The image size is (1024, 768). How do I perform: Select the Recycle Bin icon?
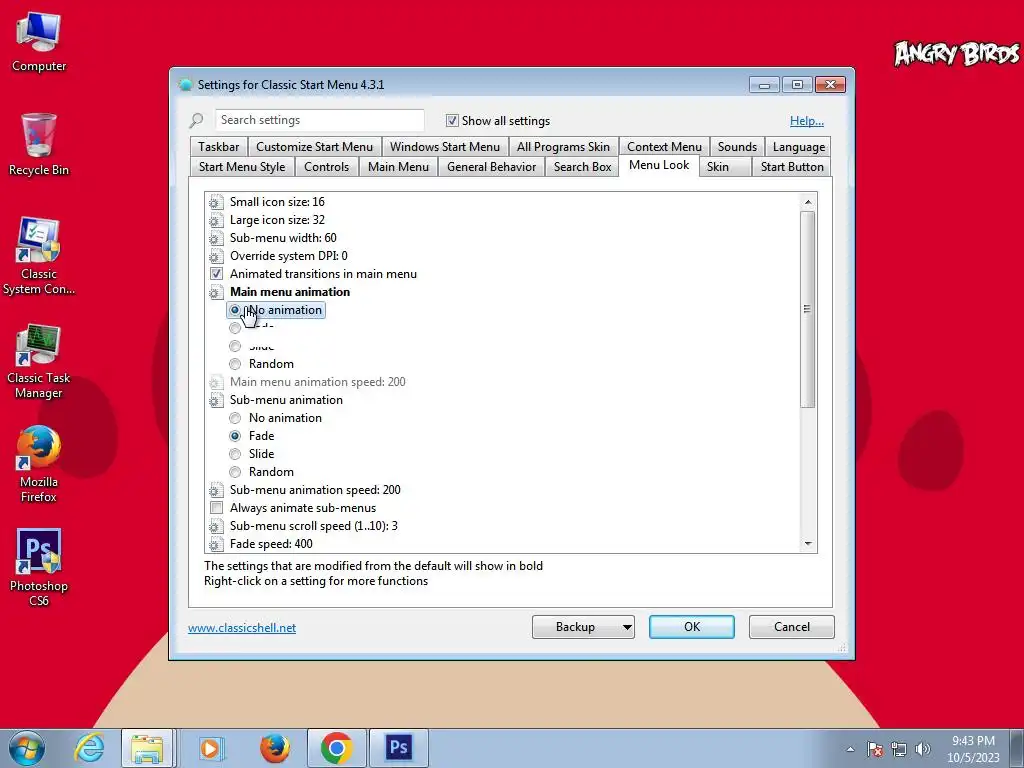[39, 144]
